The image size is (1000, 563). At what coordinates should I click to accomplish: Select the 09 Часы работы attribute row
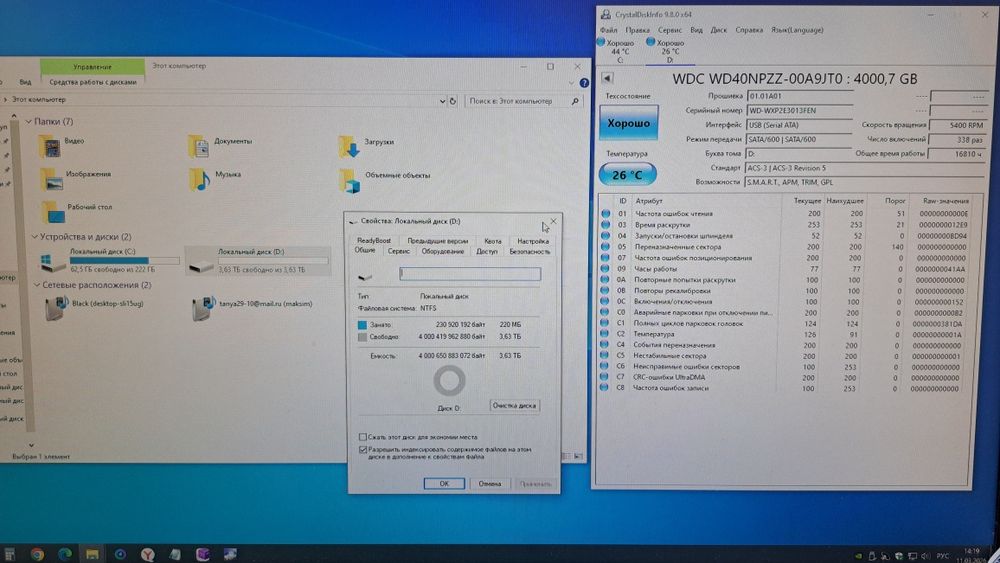pos(786,269)
